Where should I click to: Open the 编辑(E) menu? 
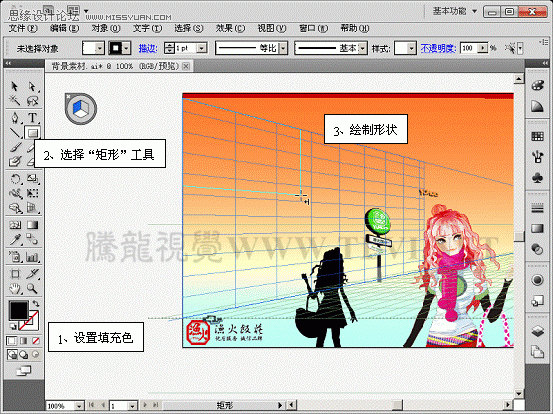pyautogui.click(x=64, y=28)
